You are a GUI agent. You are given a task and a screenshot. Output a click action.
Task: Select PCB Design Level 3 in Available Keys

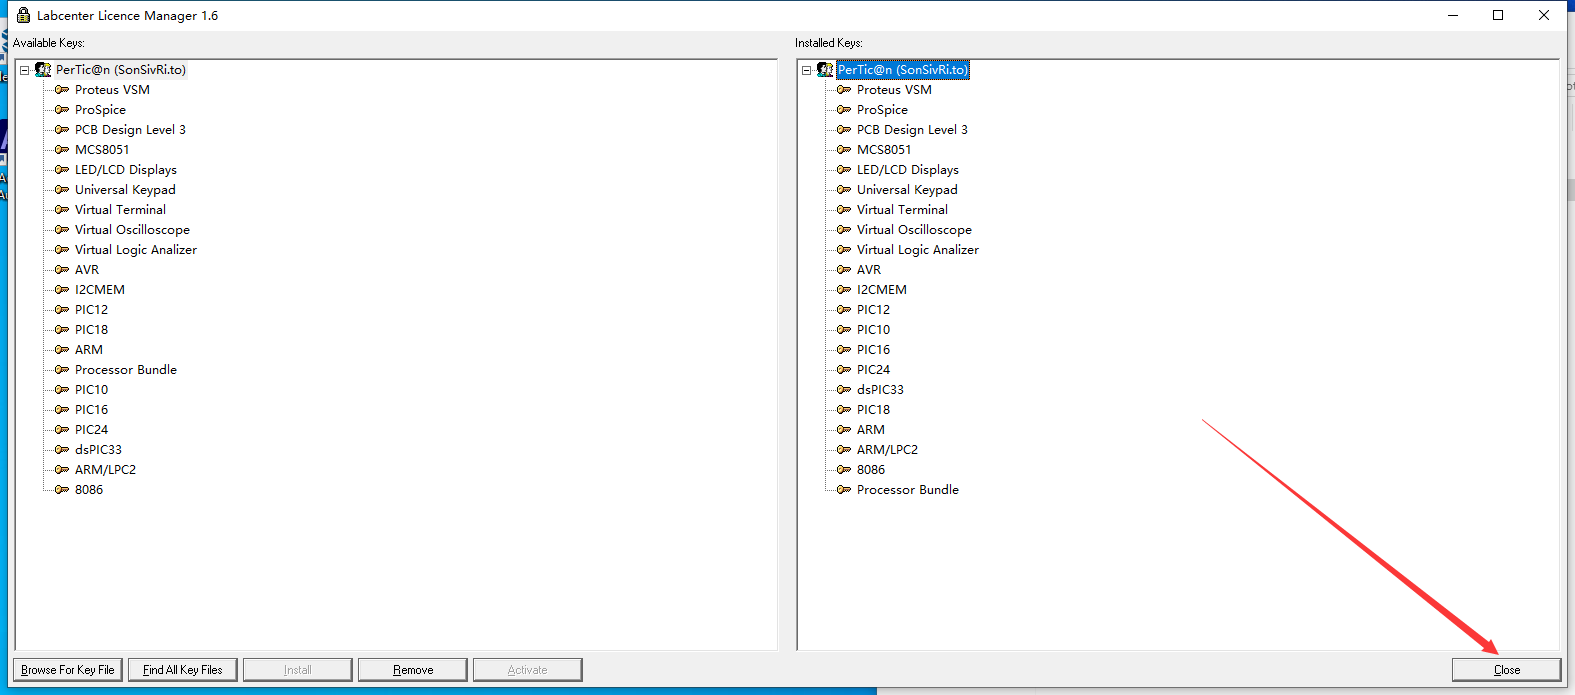[130, 130]
